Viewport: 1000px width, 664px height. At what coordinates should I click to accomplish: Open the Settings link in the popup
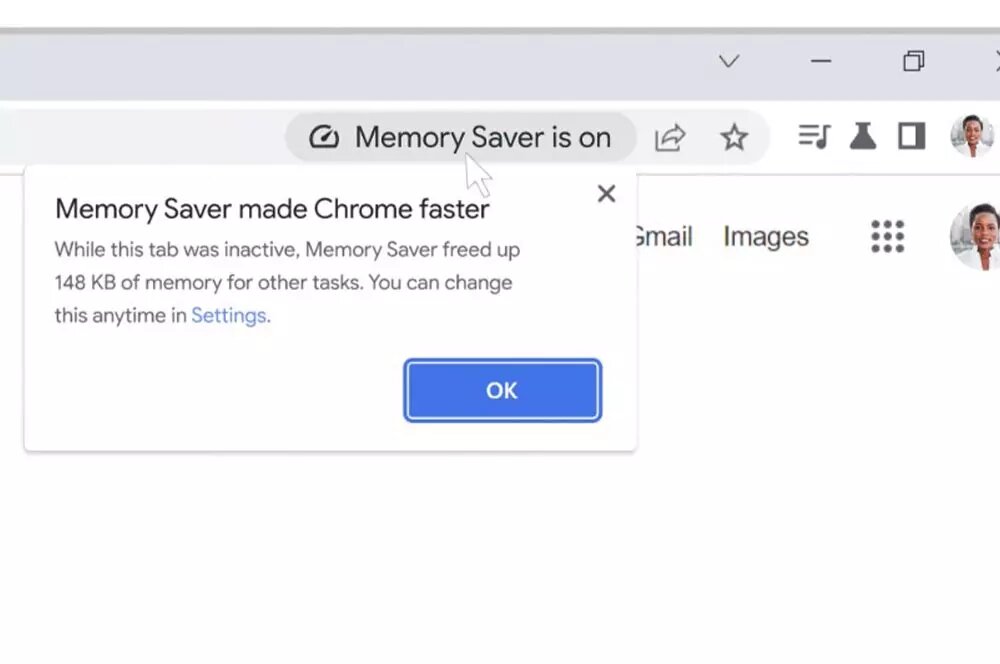click(x=229, y=316)
